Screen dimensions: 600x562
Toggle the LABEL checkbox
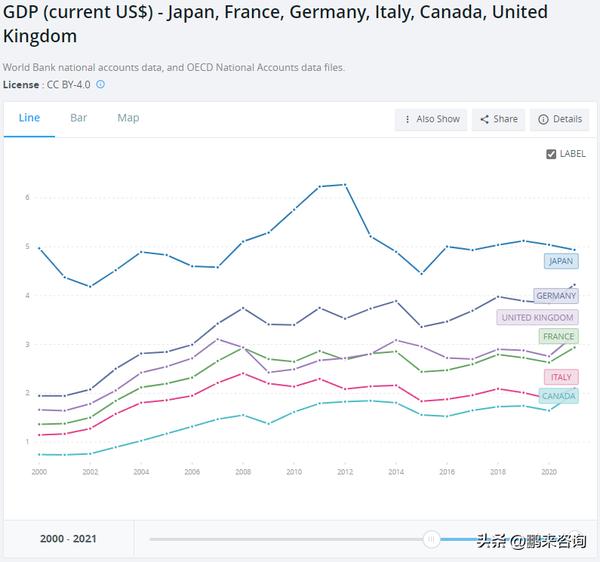click(x=551, y=154)
